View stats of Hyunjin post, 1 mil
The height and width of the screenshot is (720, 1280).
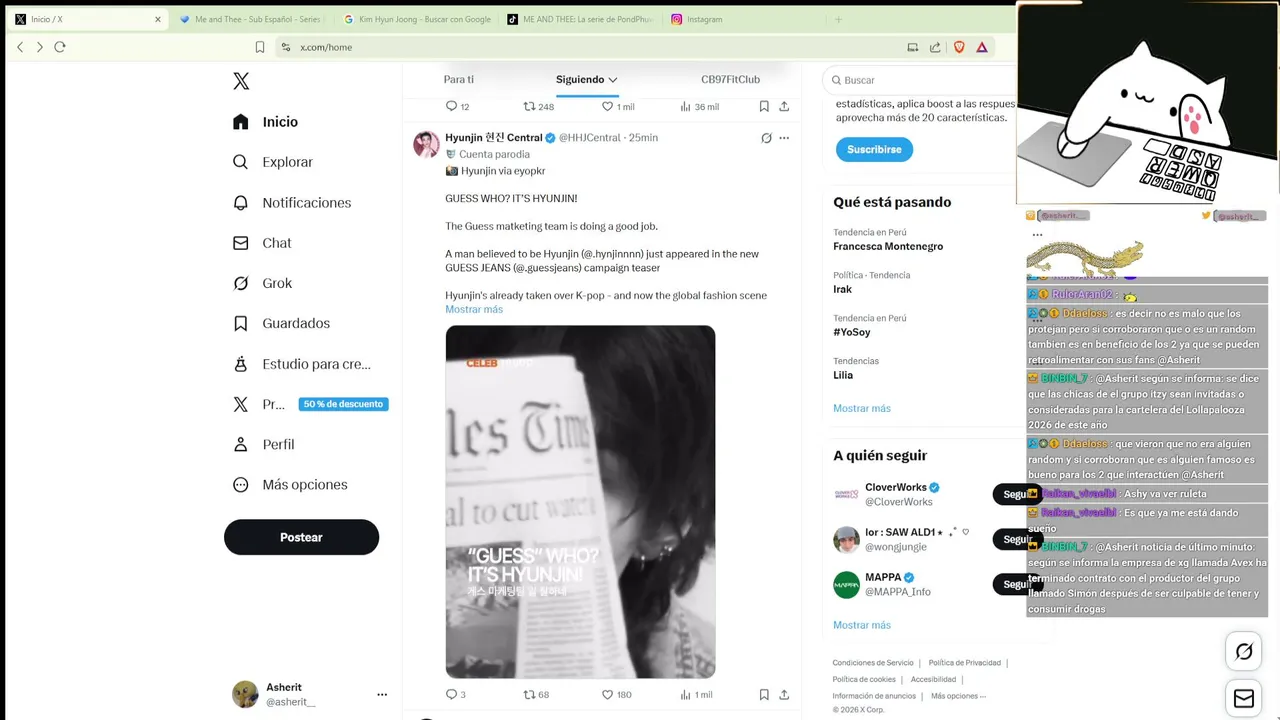click(x=696, y=694)
